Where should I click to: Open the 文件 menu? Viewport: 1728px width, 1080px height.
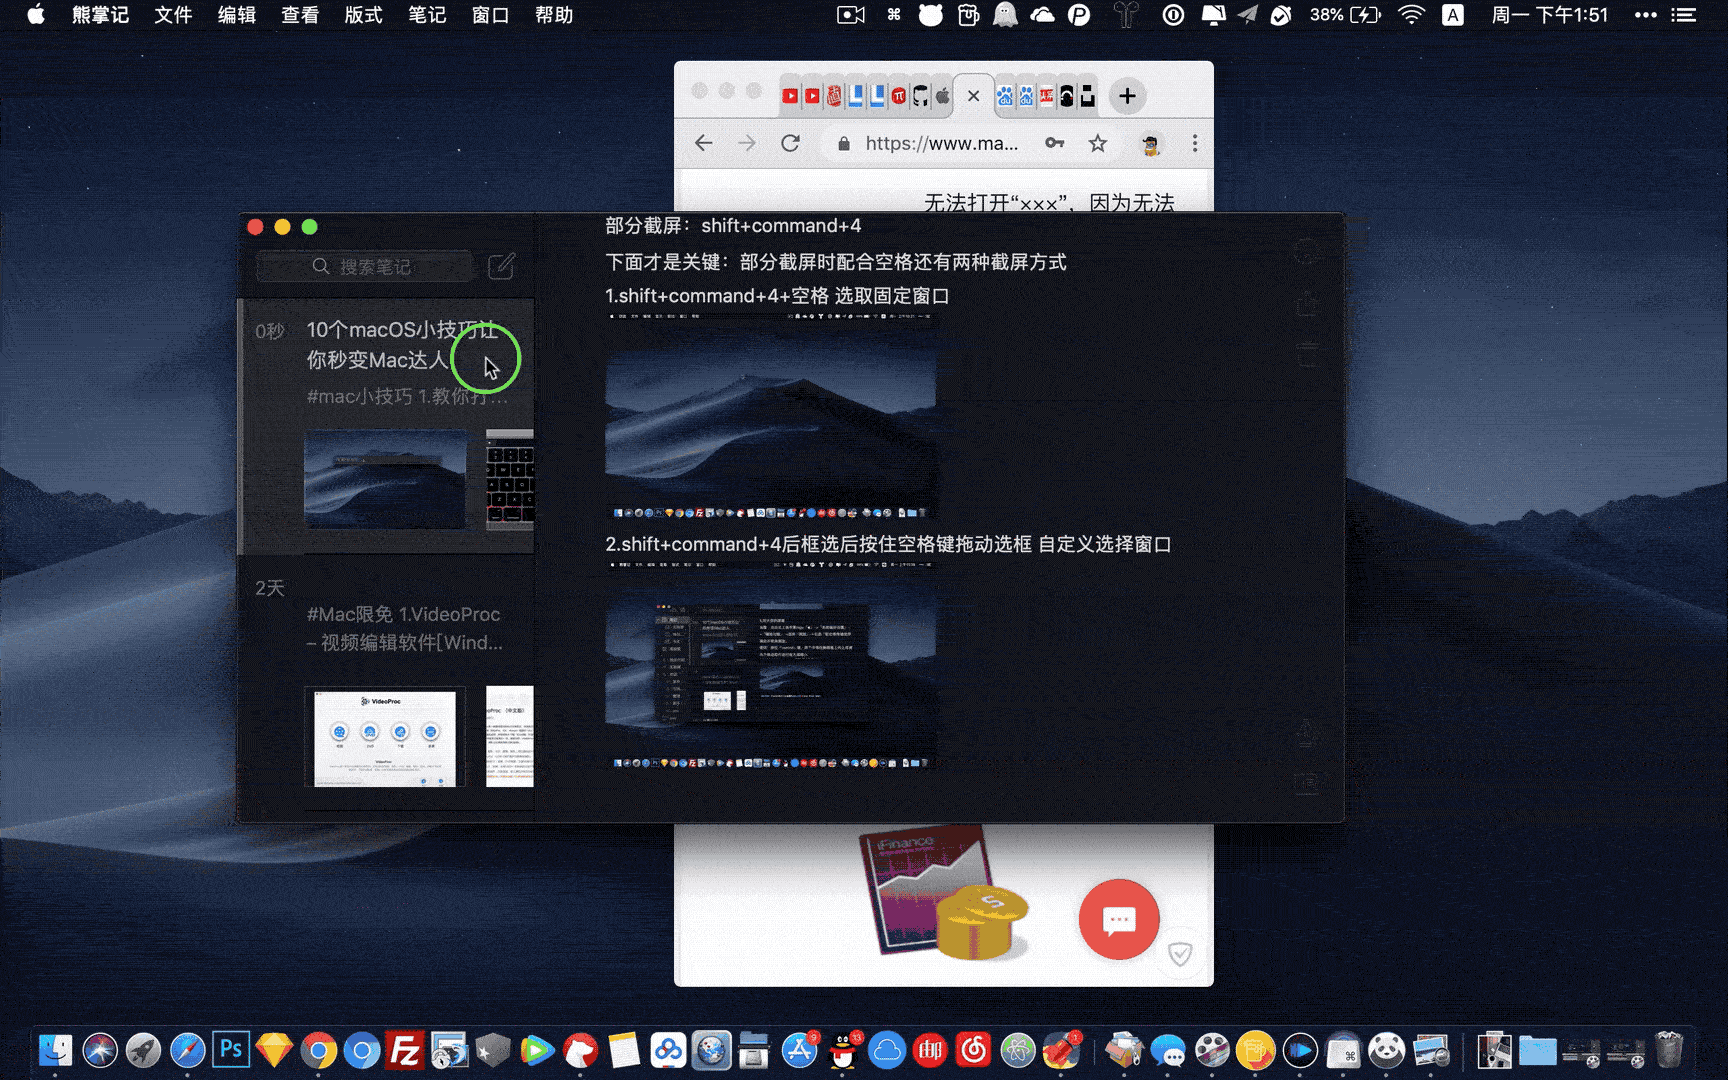[x=173, y=15]
